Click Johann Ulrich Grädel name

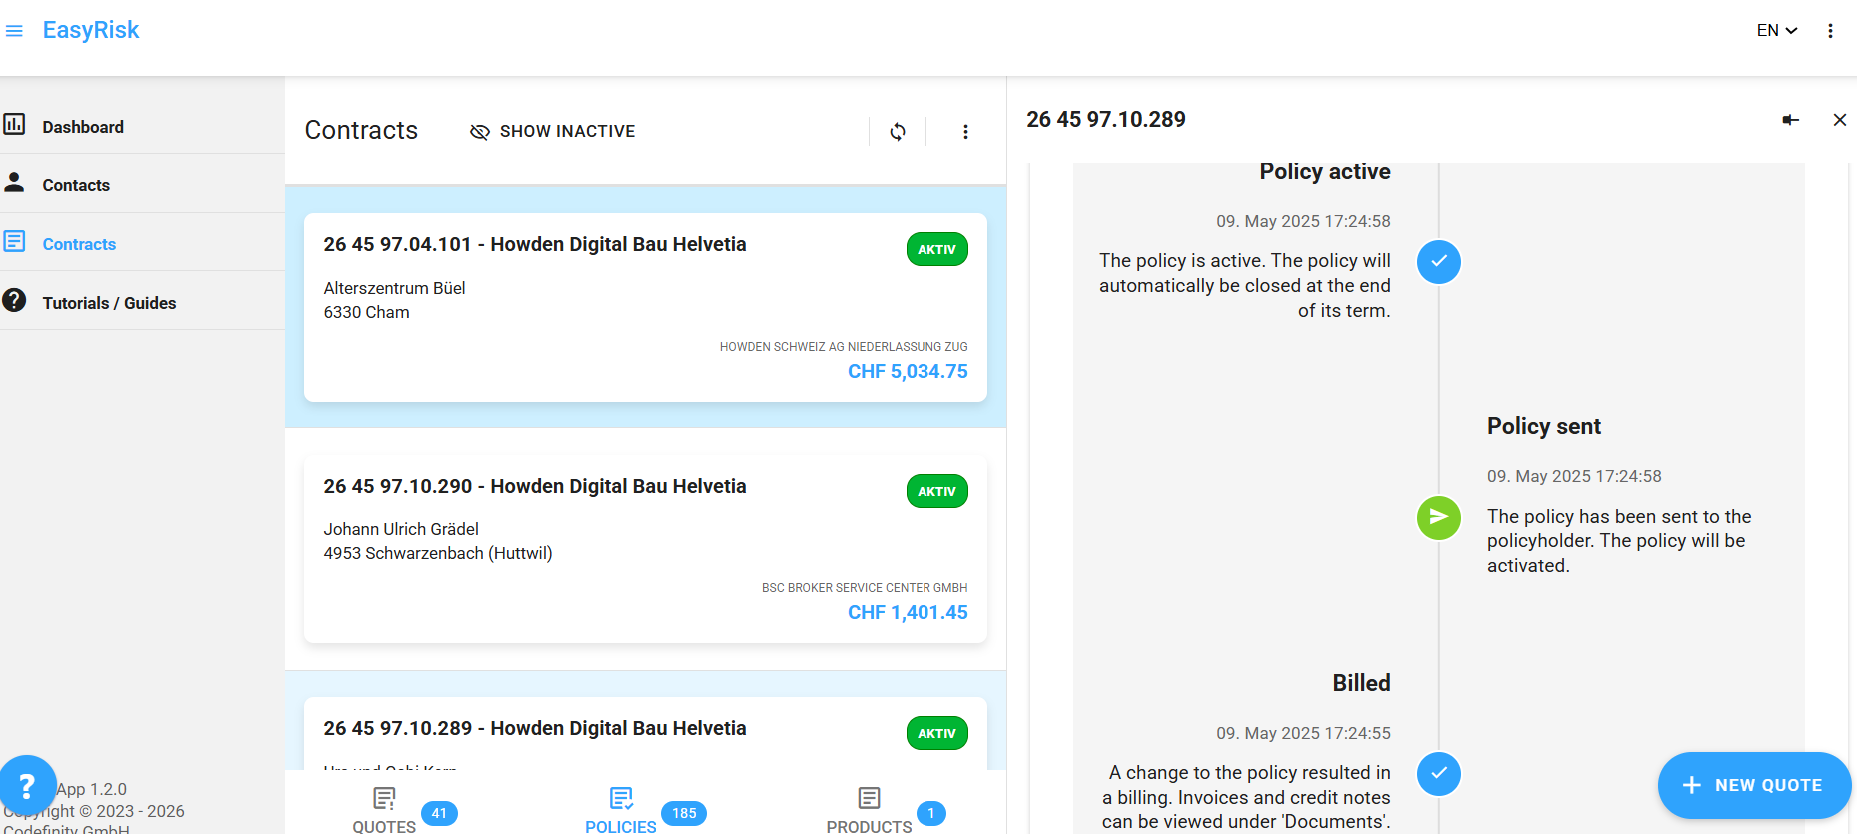click(401, 529)
